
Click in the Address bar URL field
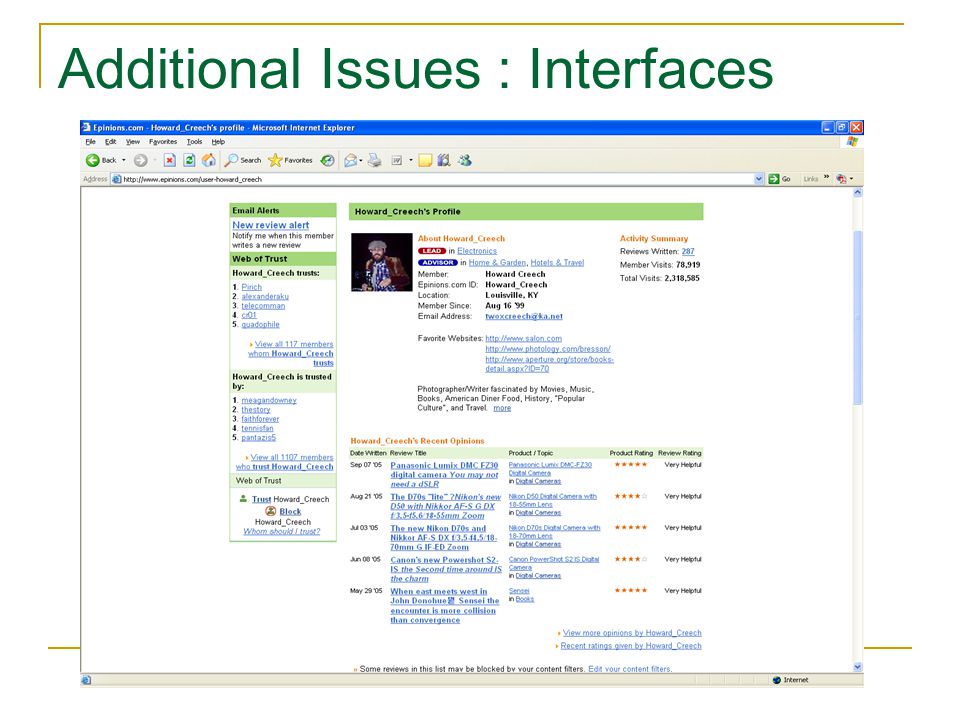[x=432, y=179]
